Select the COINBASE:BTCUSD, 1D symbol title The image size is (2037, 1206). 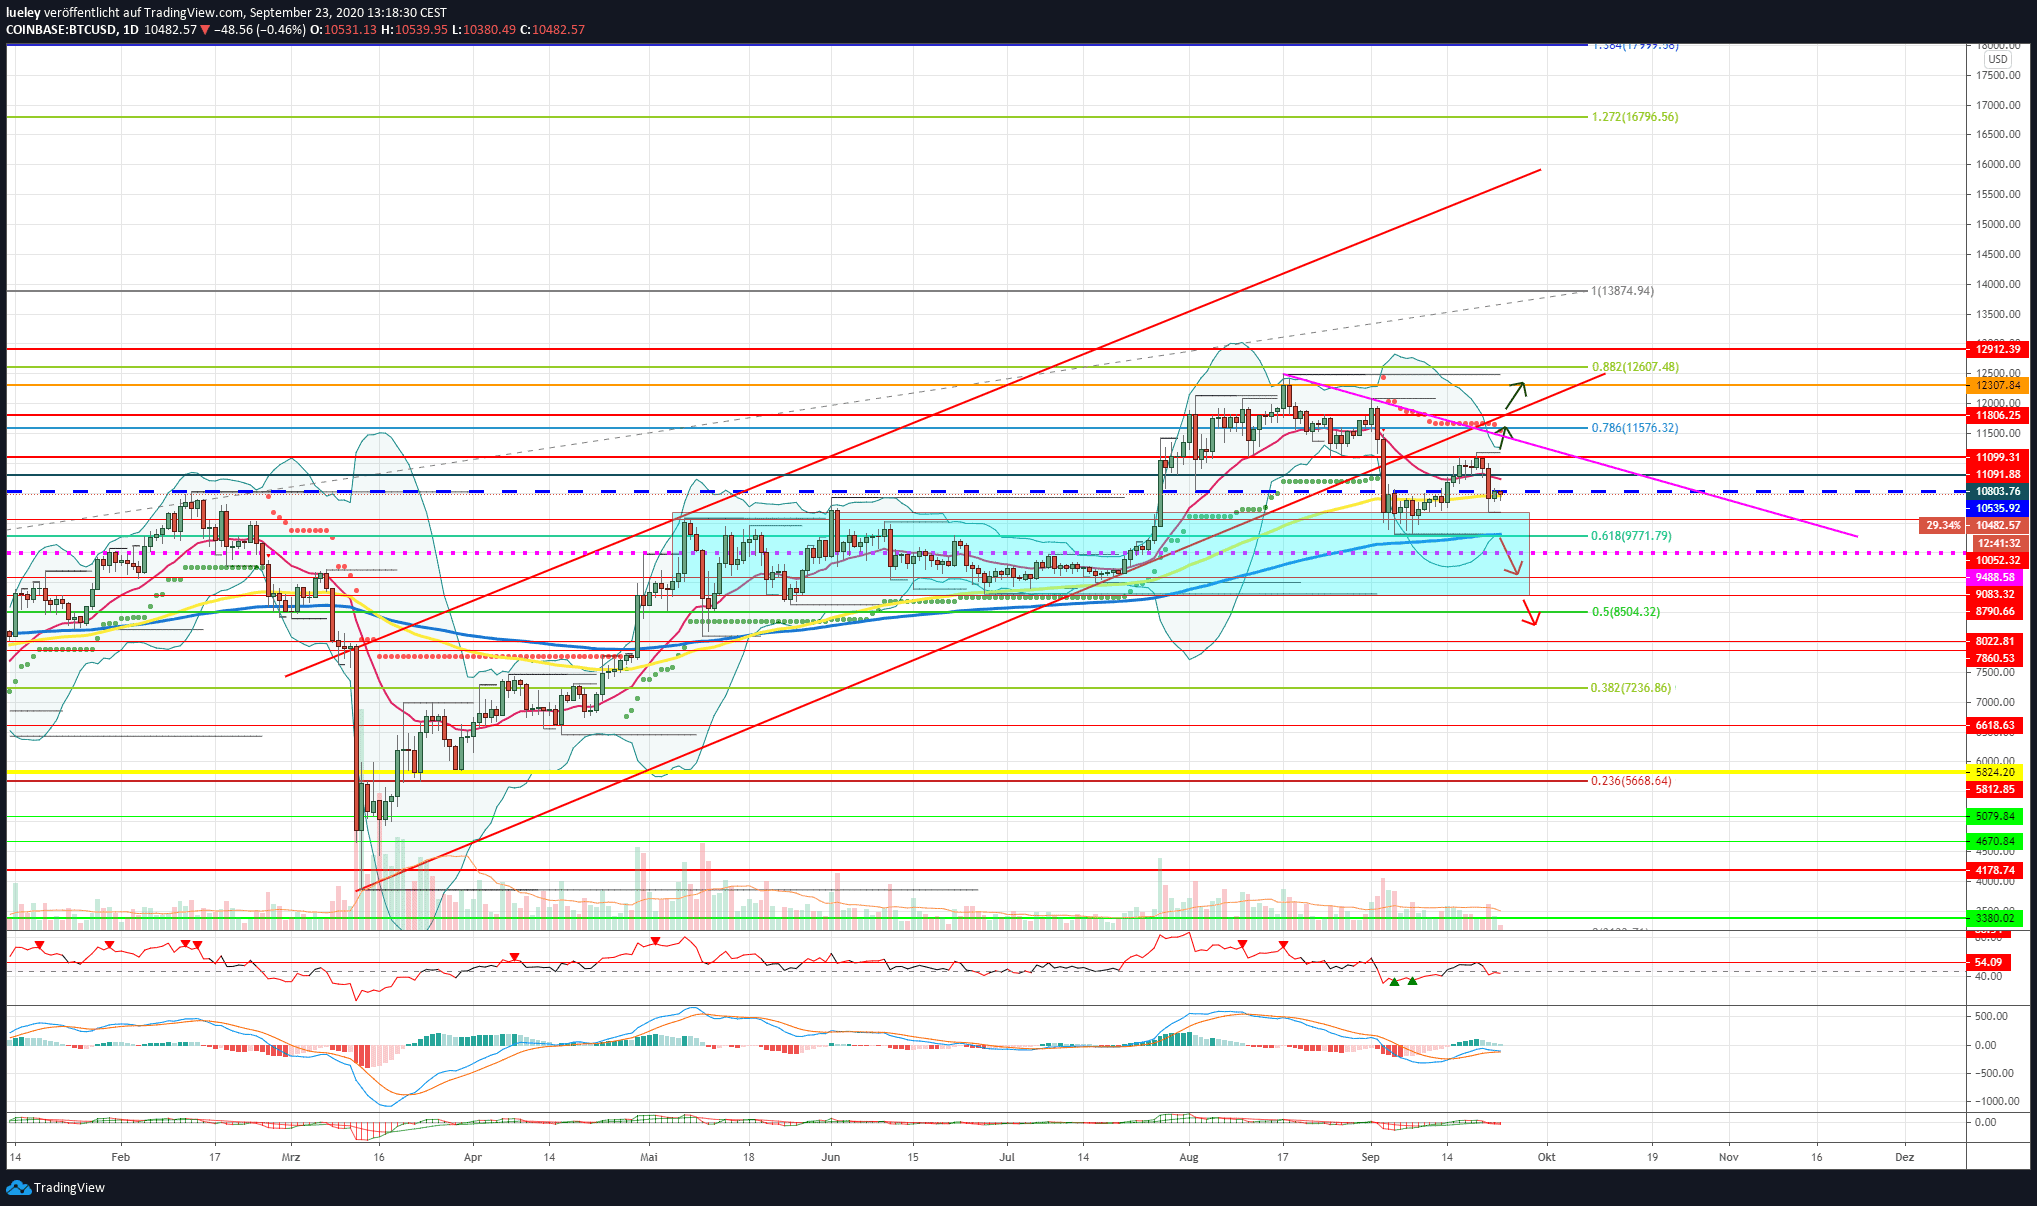[x=72, y=30]
